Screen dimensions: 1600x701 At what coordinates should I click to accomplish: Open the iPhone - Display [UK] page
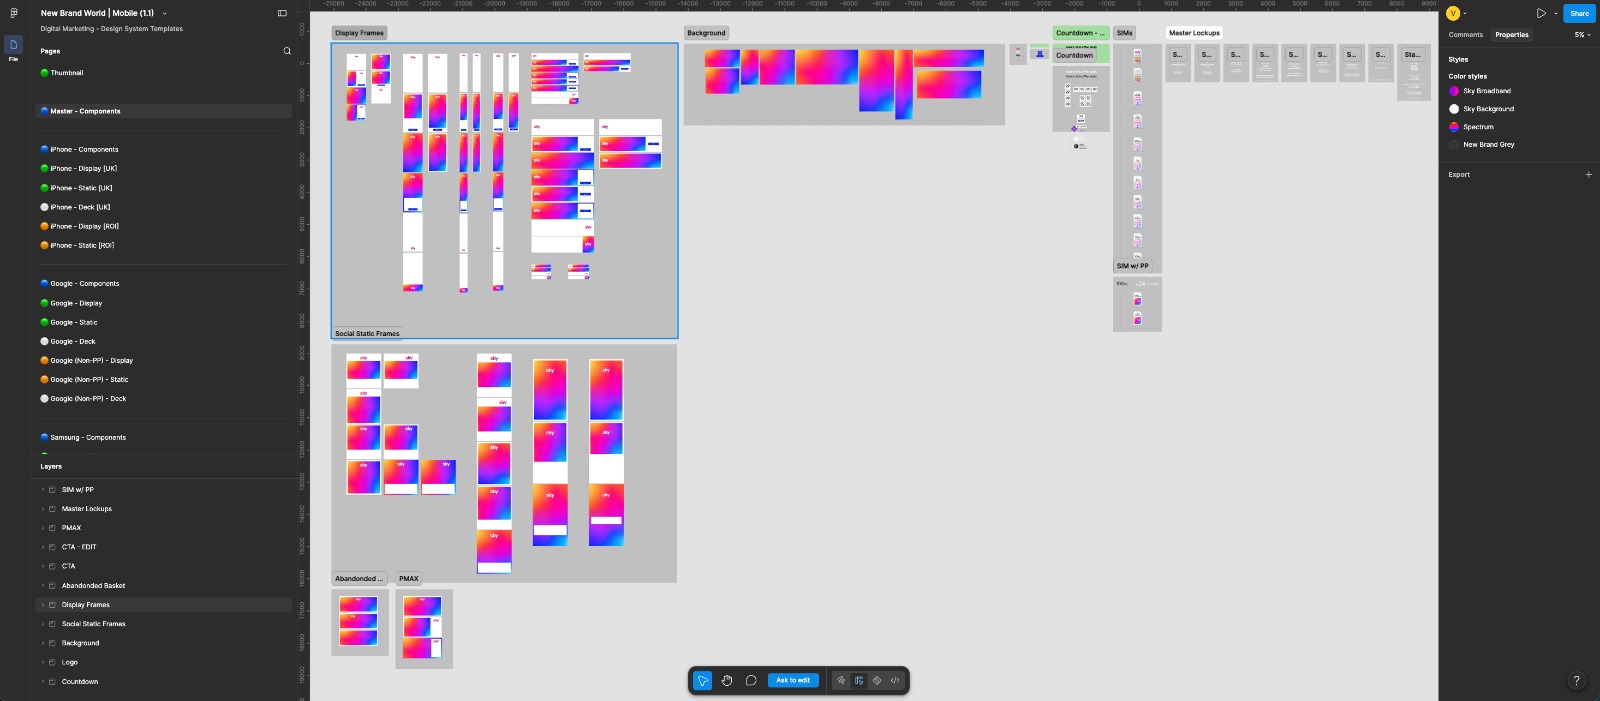coord(163,168)
